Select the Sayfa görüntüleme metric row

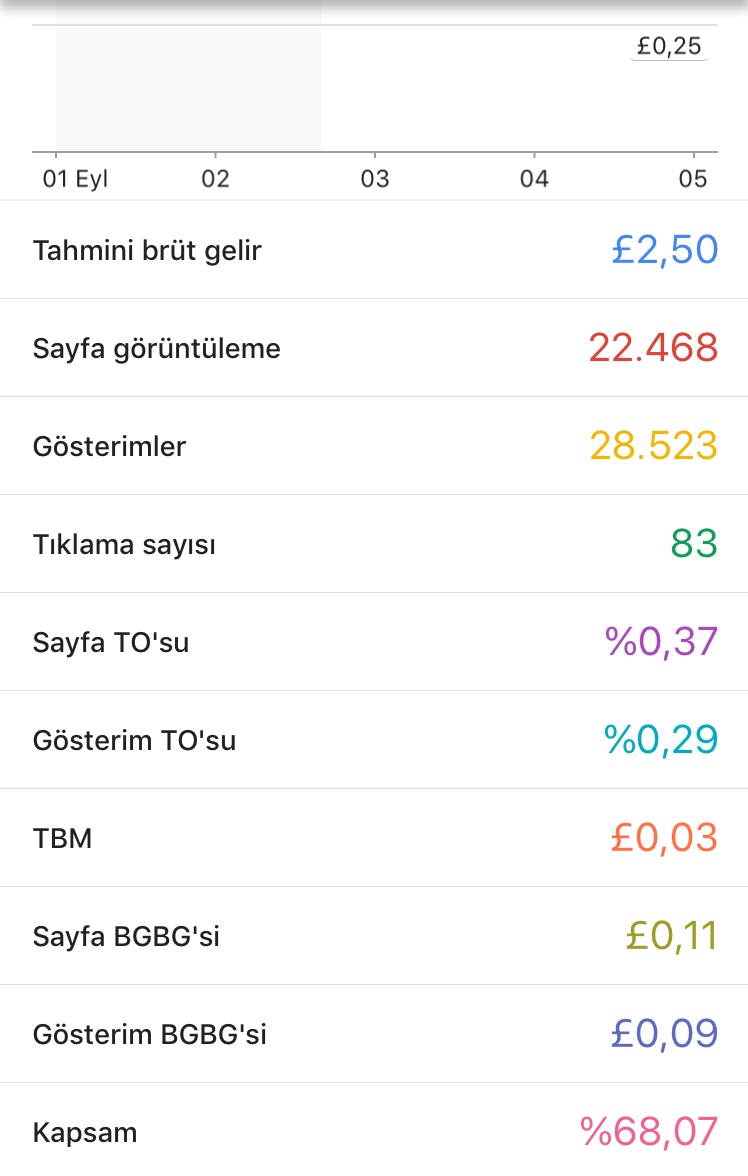coord(374,348)
